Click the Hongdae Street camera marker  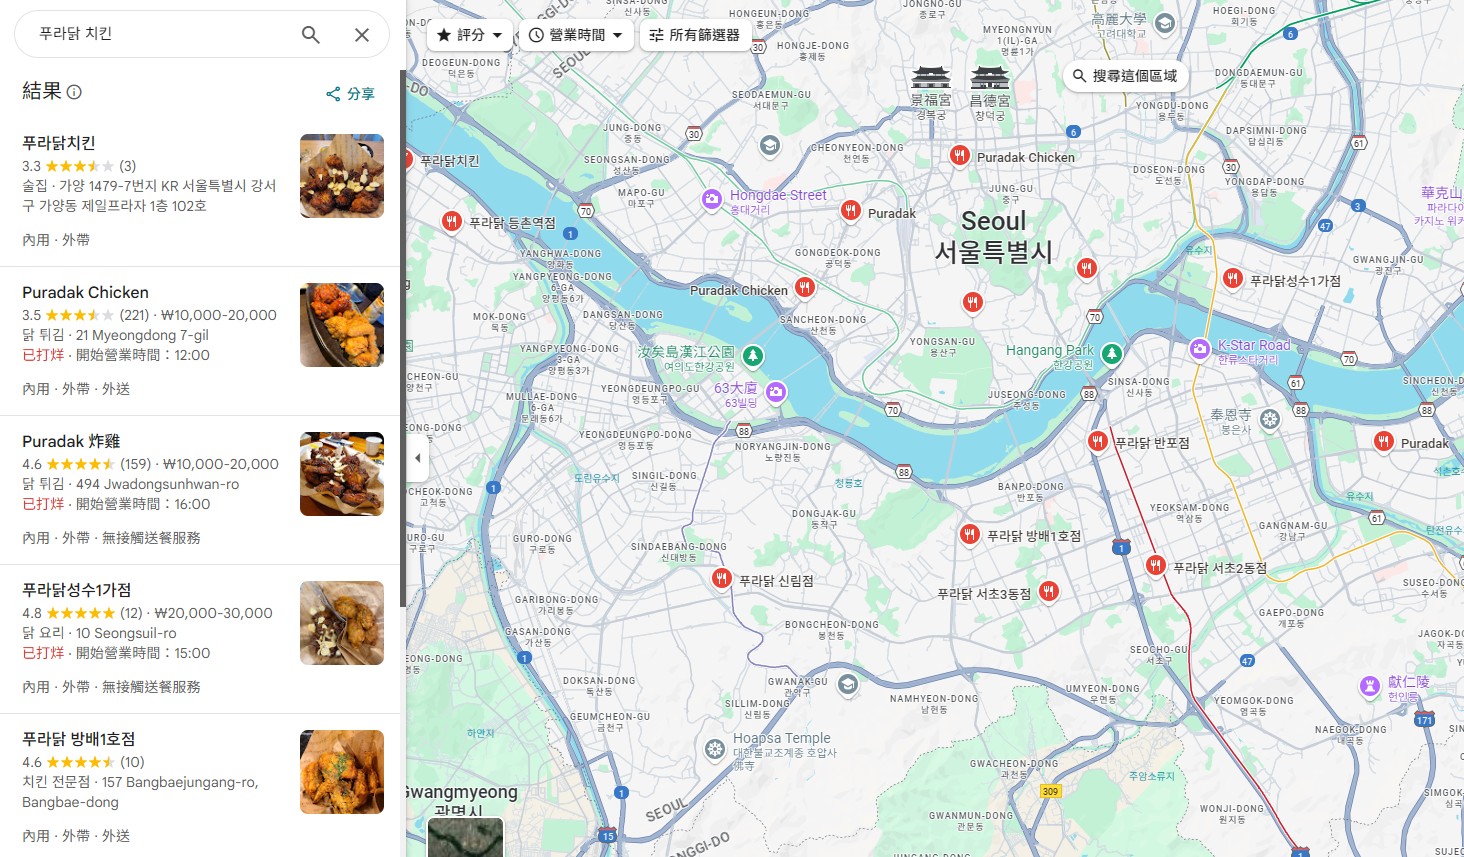pos(711,199)
